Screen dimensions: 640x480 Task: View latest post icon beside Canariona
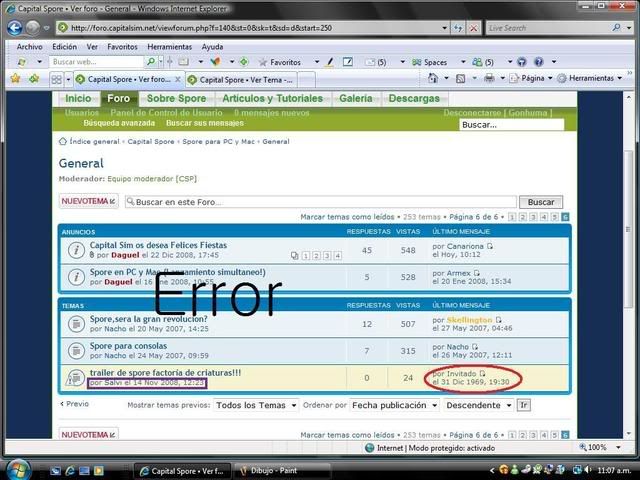click(x=490, y=246)
